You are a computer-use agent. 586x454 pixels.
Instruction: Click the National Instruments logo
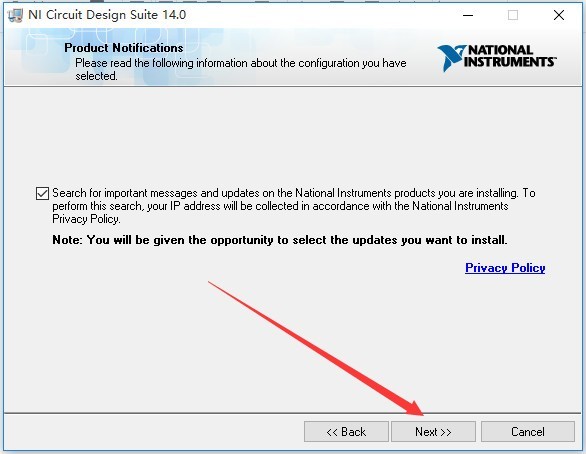click(497, 58)
